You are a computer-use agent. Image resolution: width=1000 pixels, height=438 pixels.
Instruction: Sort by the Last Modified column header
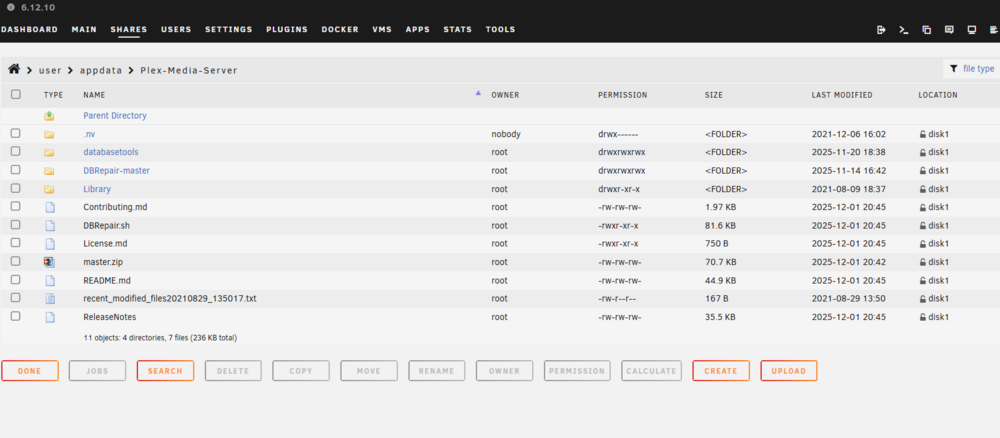click(x=842, y=95)
